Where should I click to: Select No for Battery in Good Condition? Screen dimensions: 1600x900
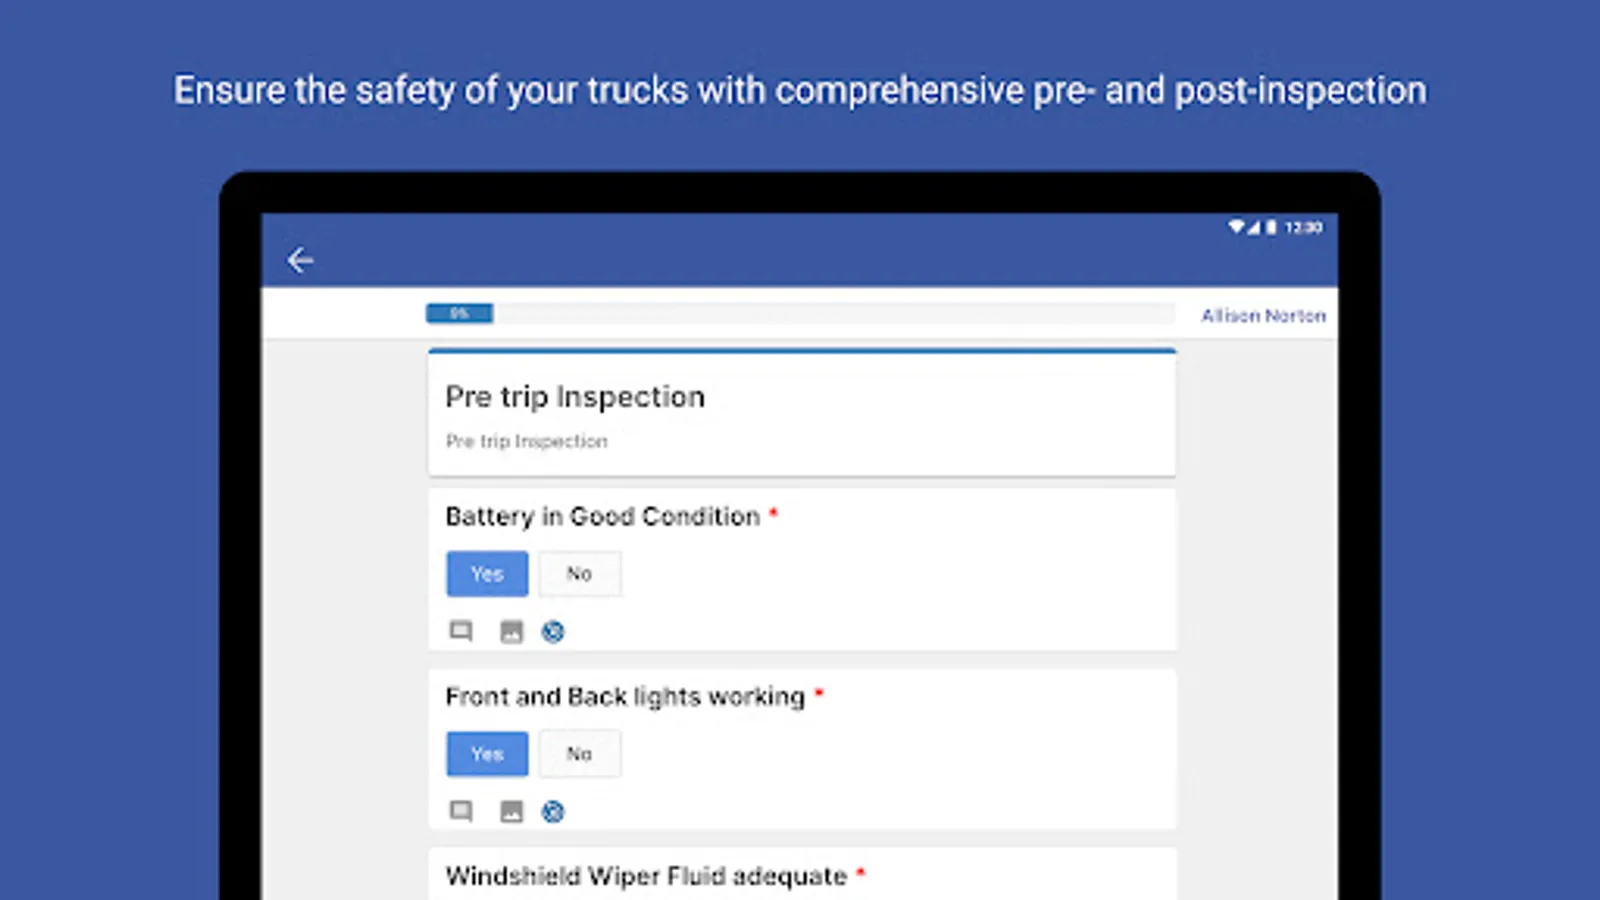[x=579, y=574]
